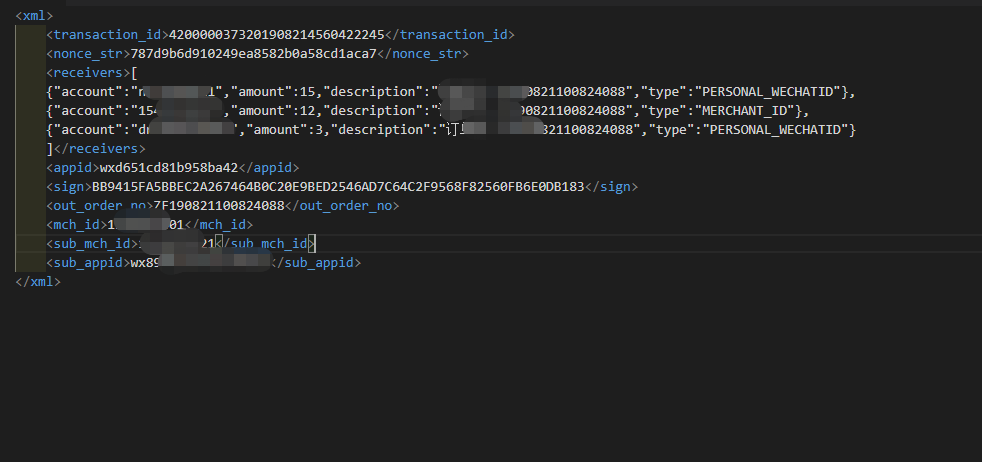Image resolution: width=982 pixels, height=462 pixels.
Task: Click the appid value wxd651cd81b958ba42
Action: 170,168
